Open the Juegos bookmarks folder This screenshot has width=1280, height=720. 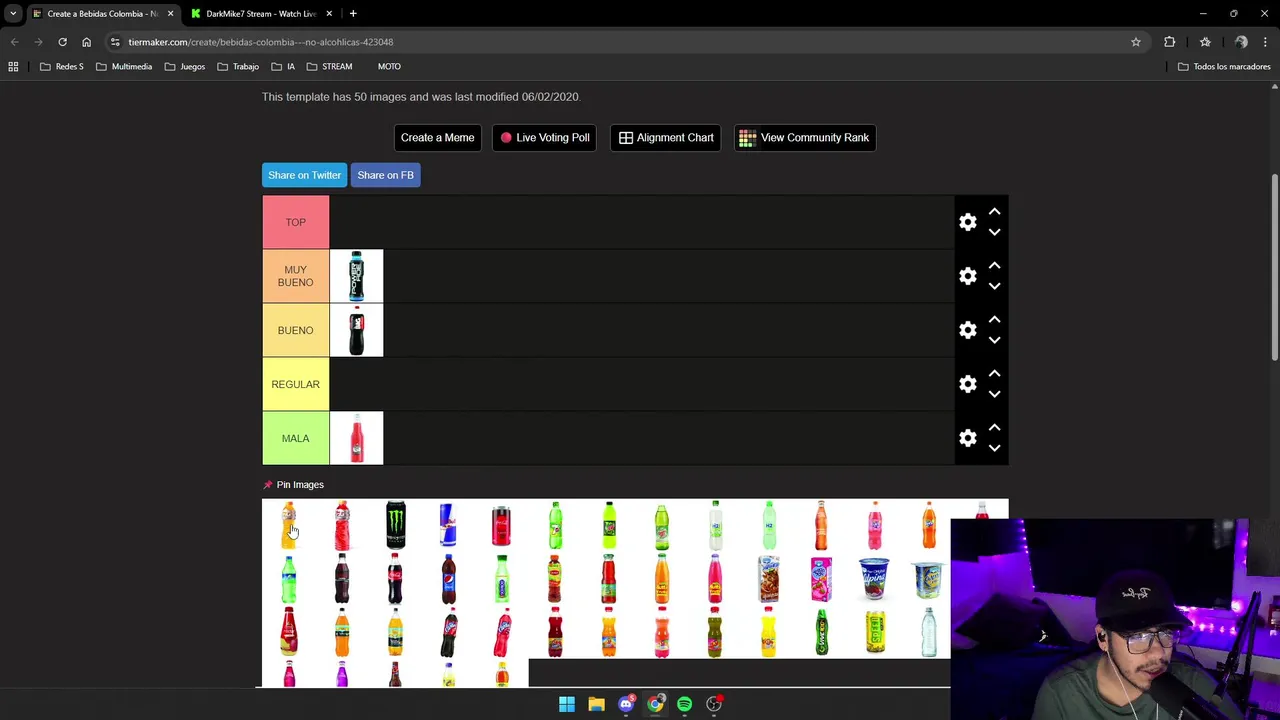pyautogui.click(x=185, y=66)
